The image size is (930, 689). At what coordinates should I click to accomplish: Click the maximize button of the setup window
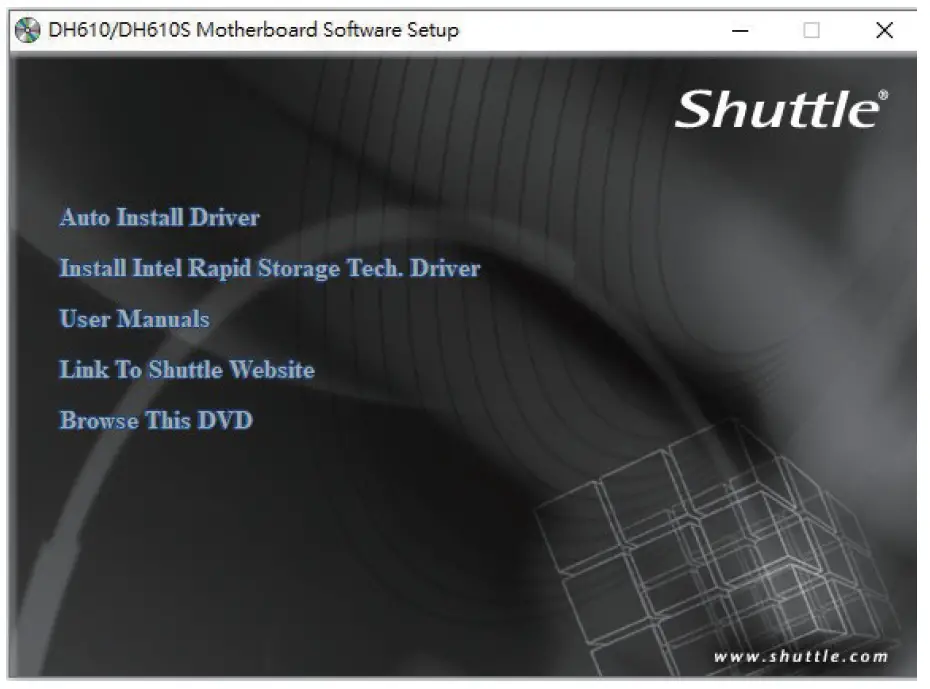pos(812,31)
